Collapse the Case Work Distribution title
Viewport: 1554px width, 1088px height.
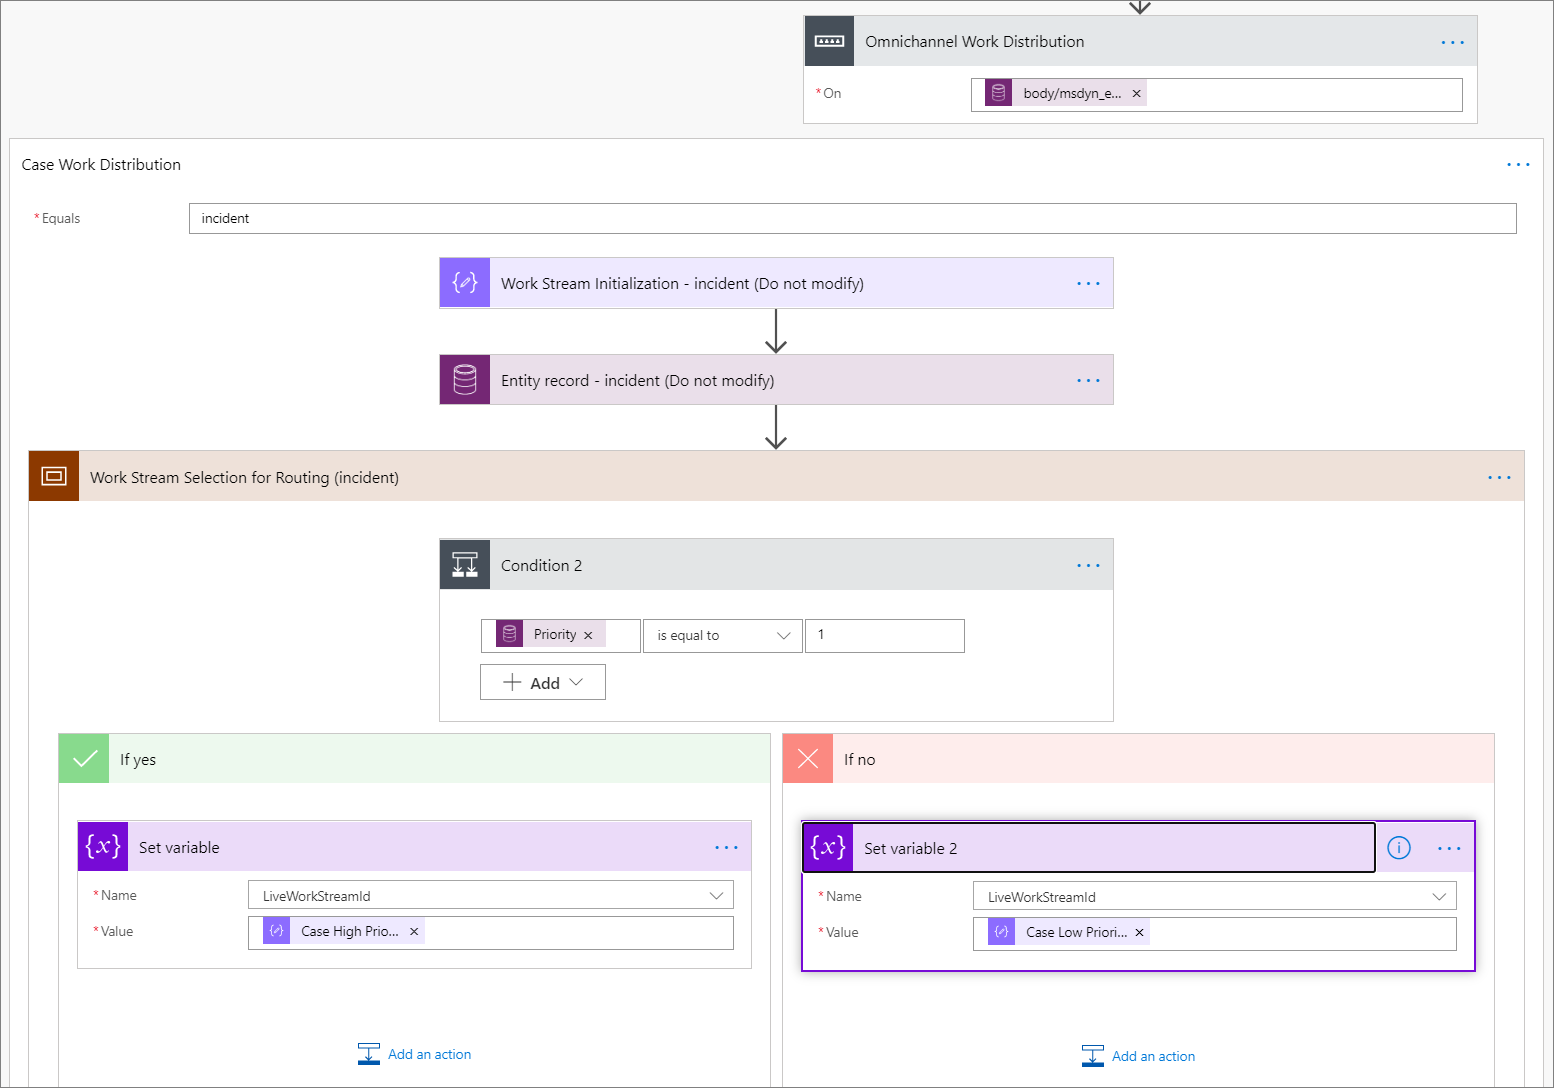click(101, 164)
